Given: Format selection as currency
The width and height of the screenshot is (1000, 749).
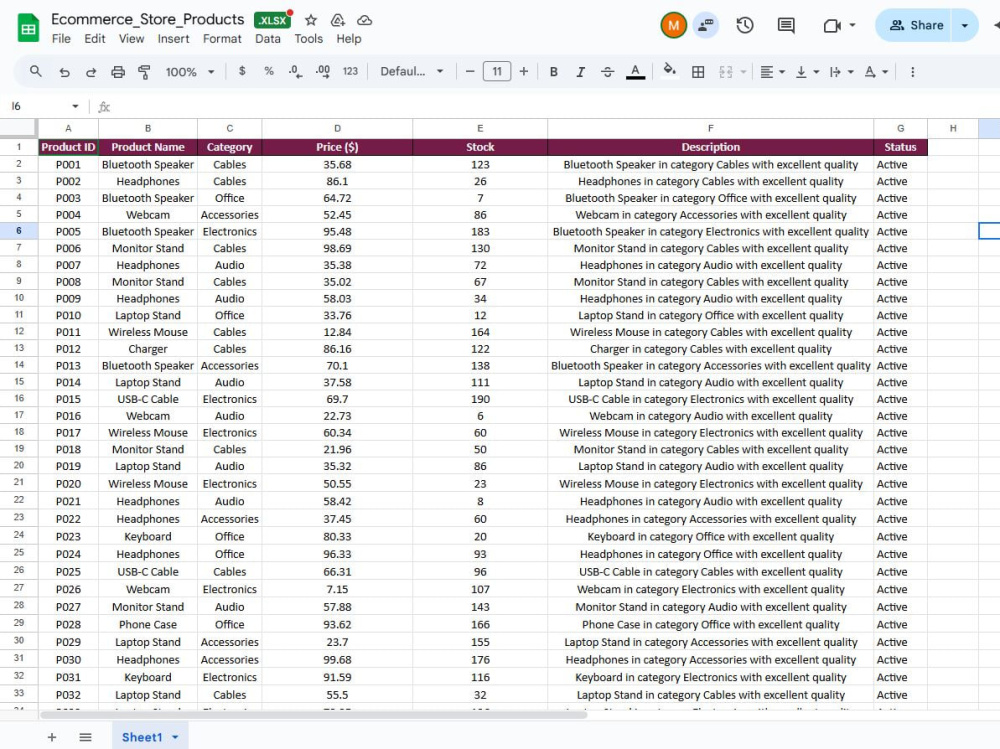Looking at the screenshot, I should point(242,71).
